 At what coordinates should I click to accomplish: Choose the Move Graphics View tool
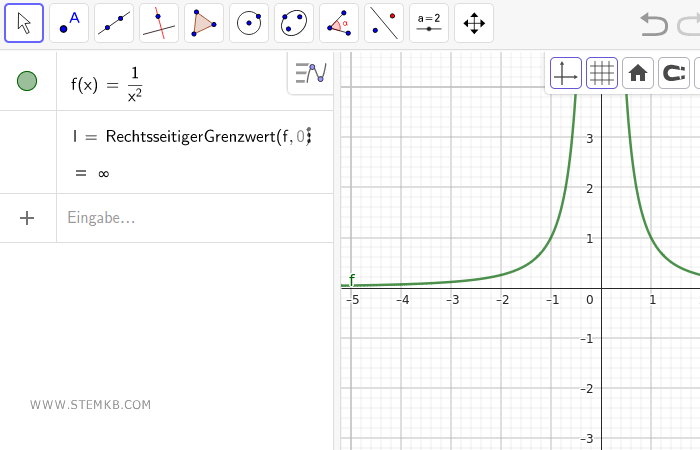tap(474, 23)
